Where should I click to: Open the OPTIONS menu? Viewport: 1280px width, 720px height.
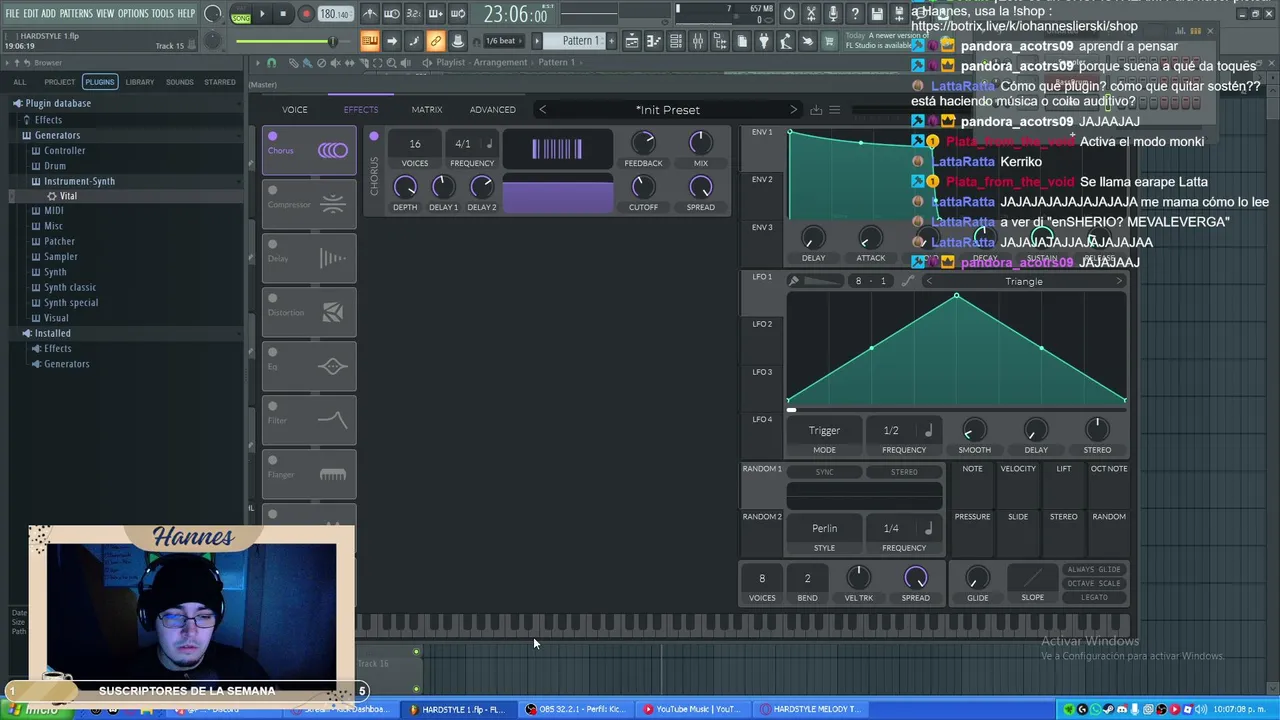tap(133, 13)
